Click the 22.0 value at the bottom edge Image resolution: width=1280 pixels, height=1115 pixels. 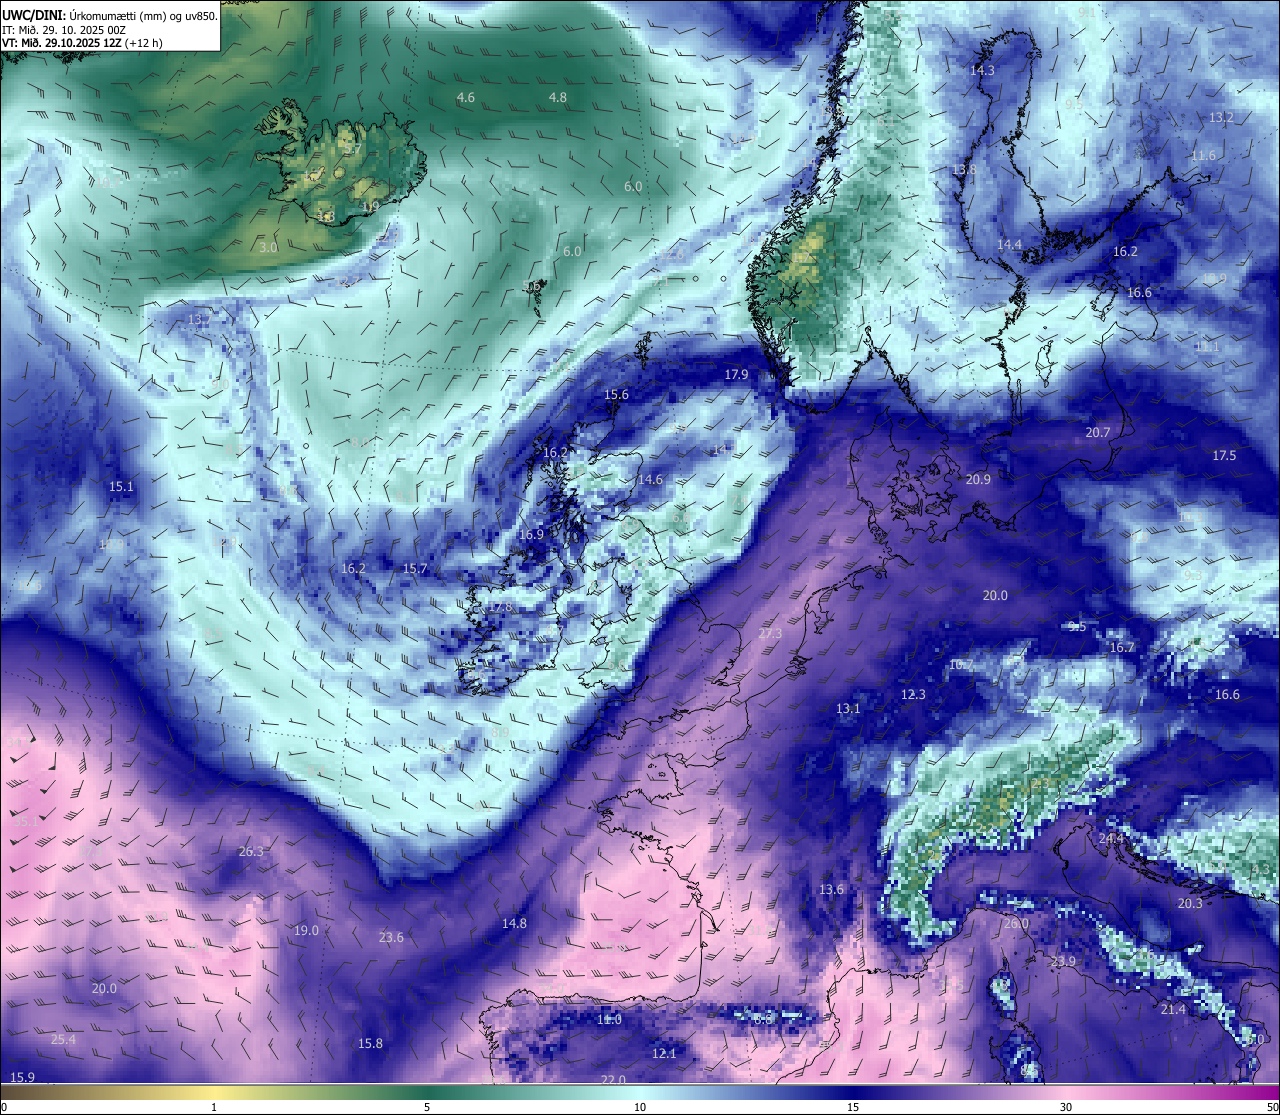point(613,1080)
